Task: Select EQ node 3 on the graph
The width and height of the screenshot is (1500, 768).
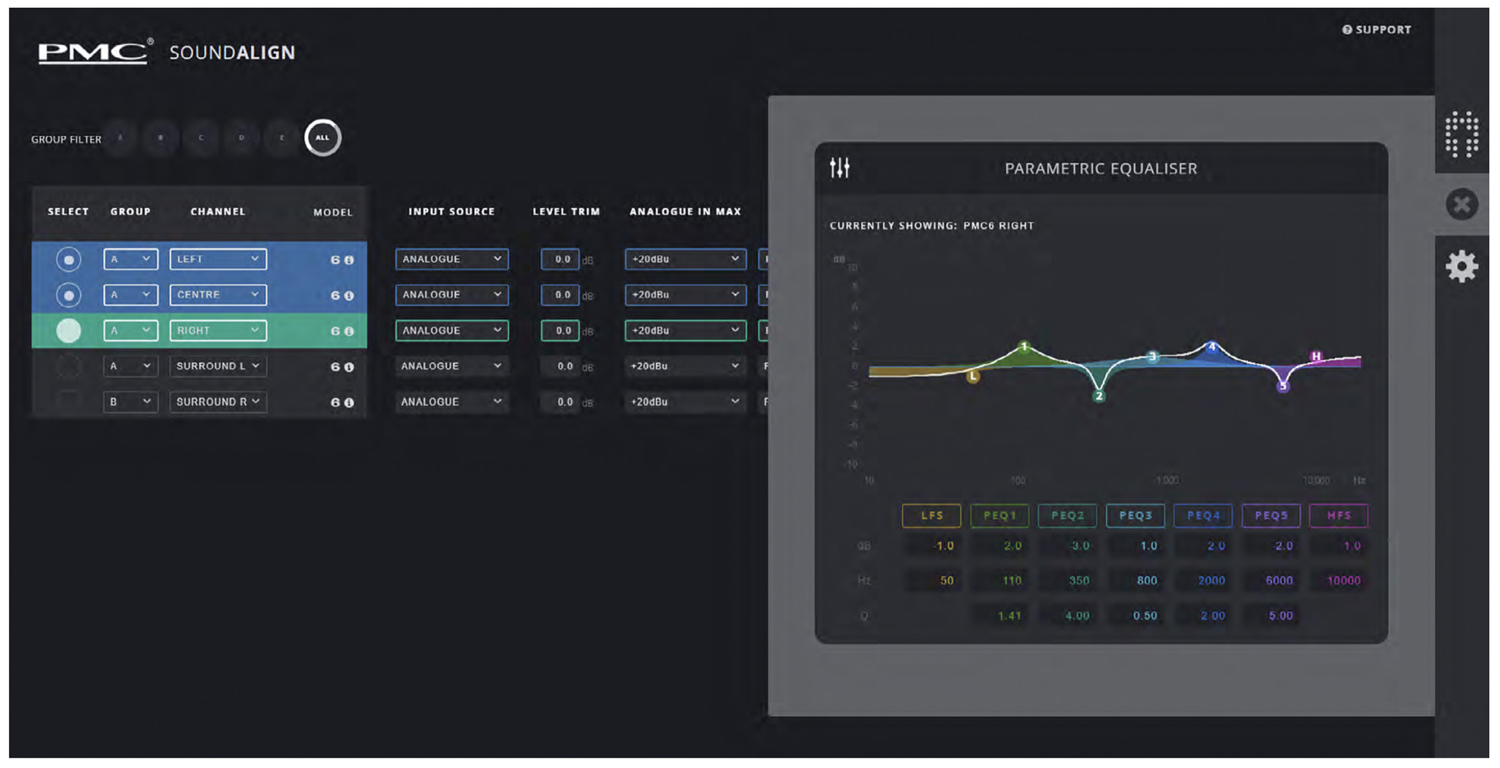Action: 1152,356
